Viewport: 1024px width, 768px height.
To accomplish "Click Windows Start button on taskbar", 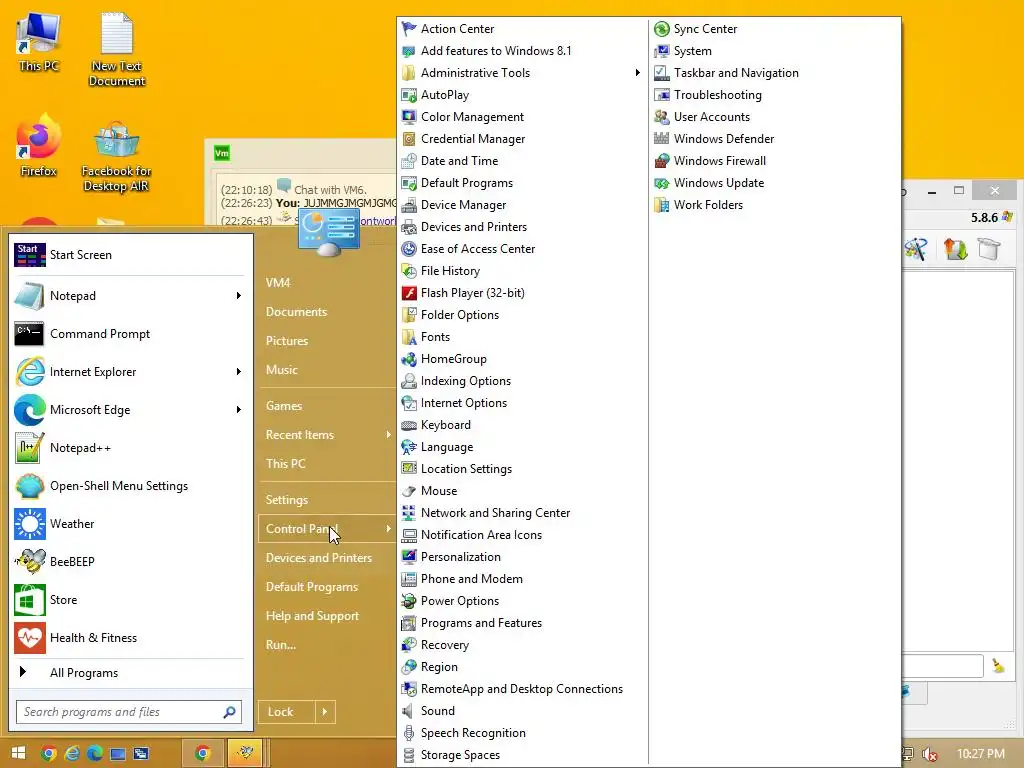I will [18, 753].
